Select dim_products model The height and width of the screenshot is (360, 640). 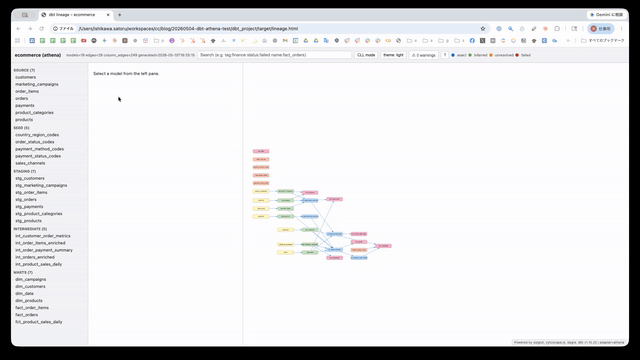tap(29, 301)
